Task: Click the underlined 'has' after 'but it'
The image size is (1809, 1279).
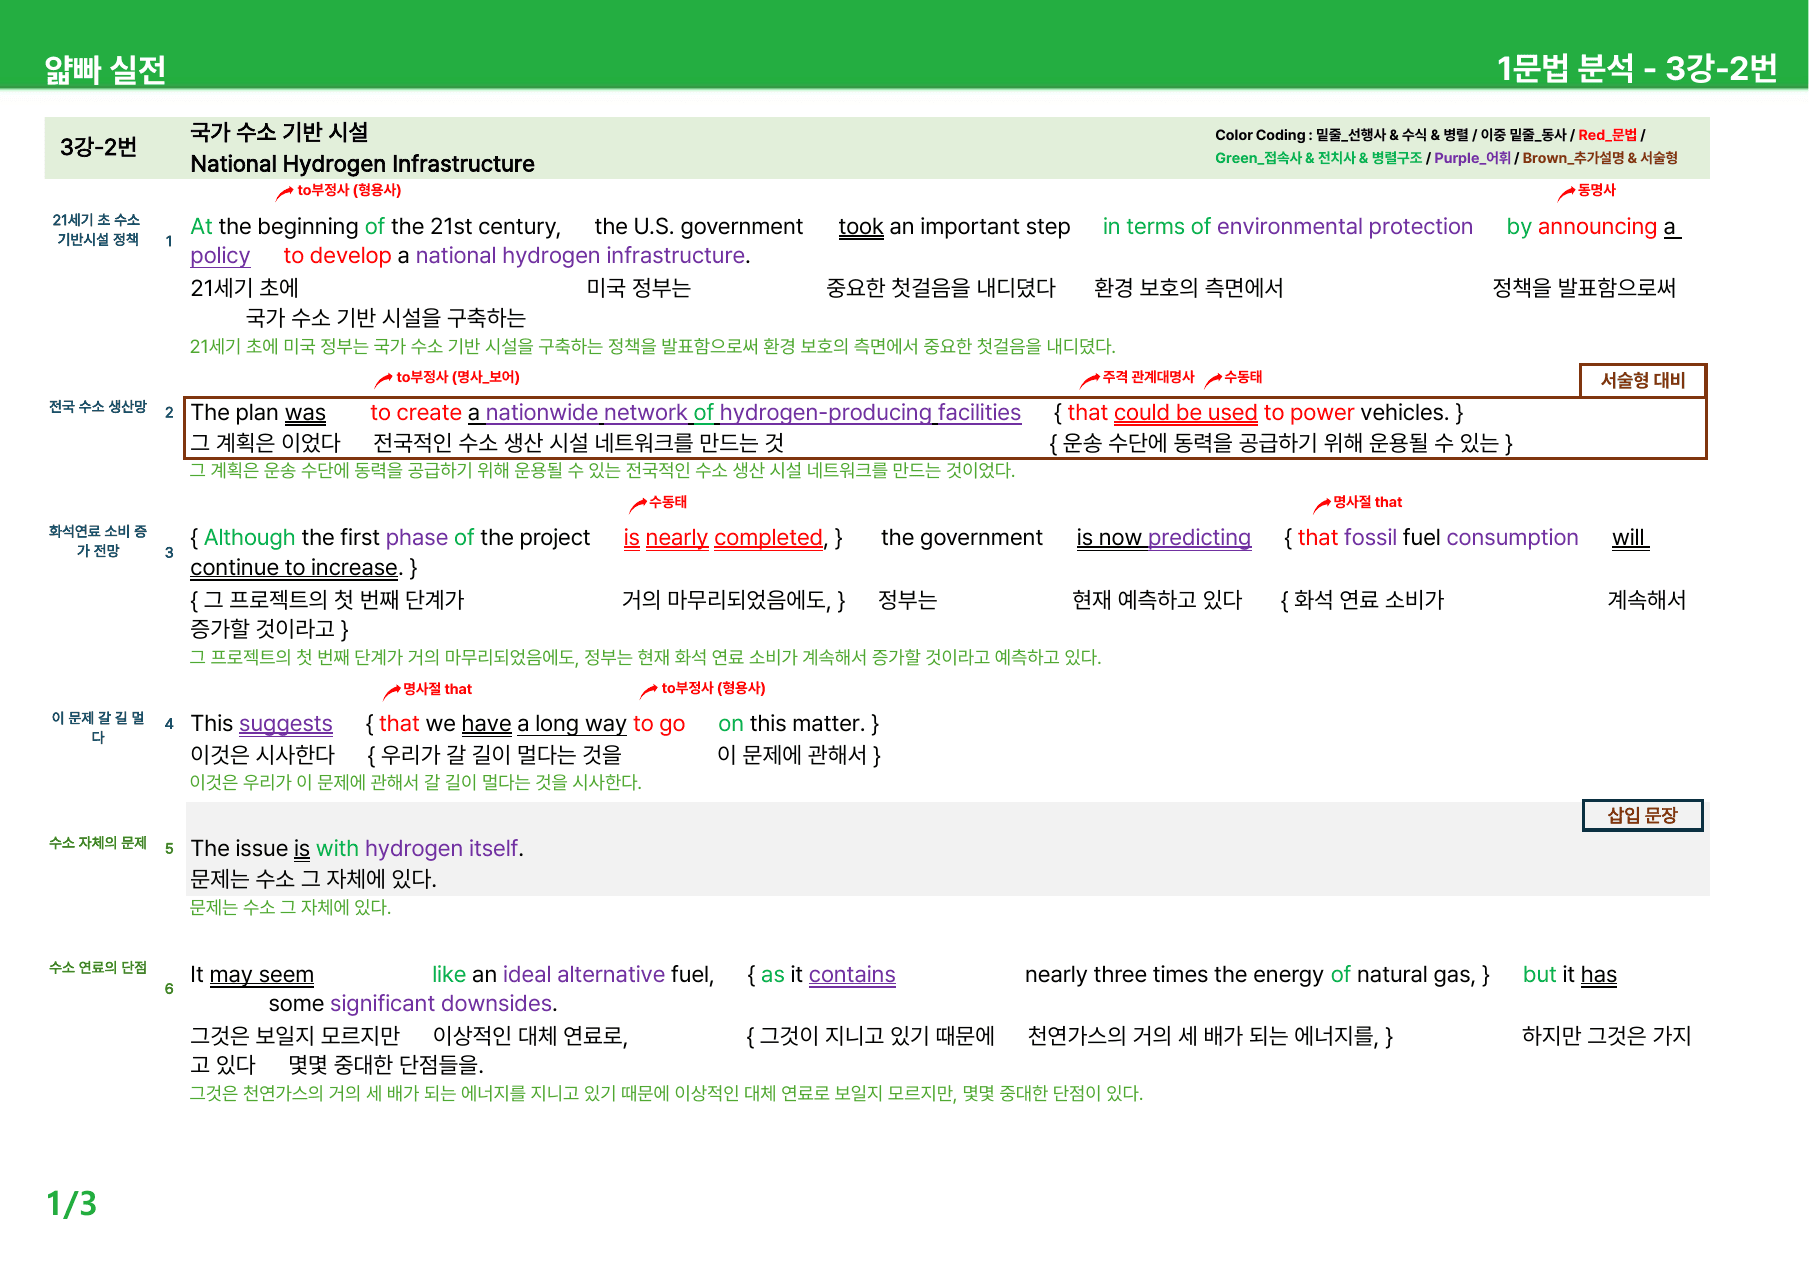Action: 1598,975
